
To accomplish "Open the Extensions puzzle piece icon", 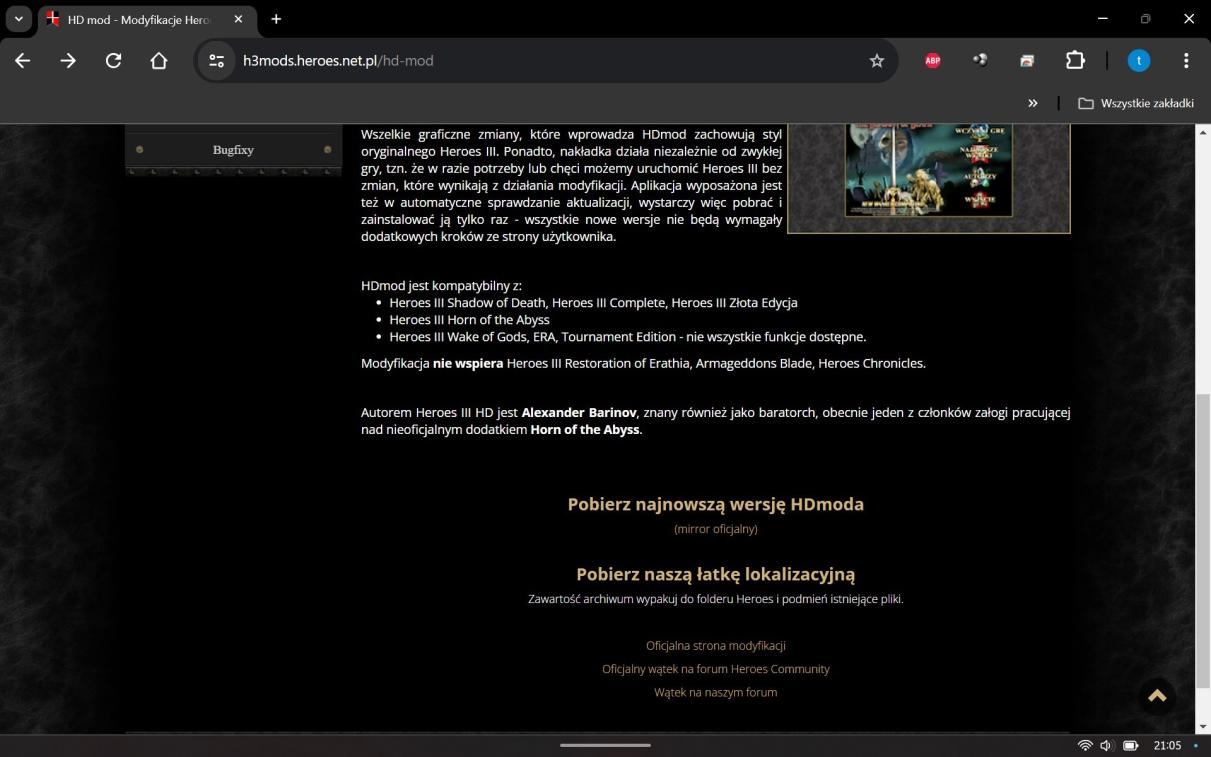I will tap(1075, 60).
